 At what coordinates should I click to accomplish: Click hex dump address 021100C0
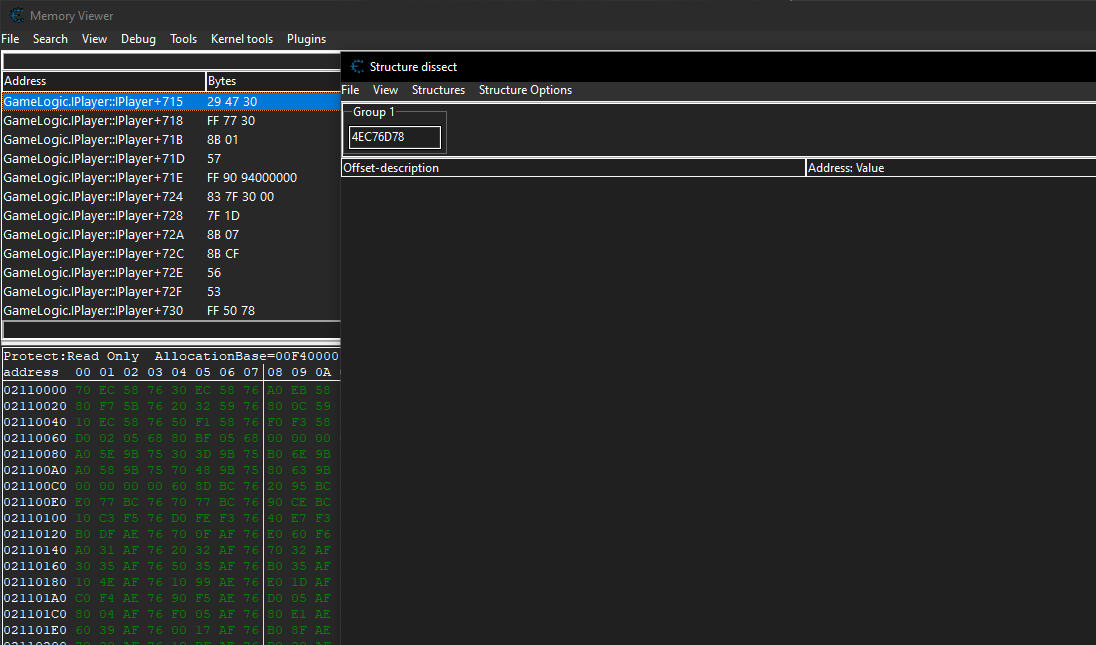coord(35,486)
